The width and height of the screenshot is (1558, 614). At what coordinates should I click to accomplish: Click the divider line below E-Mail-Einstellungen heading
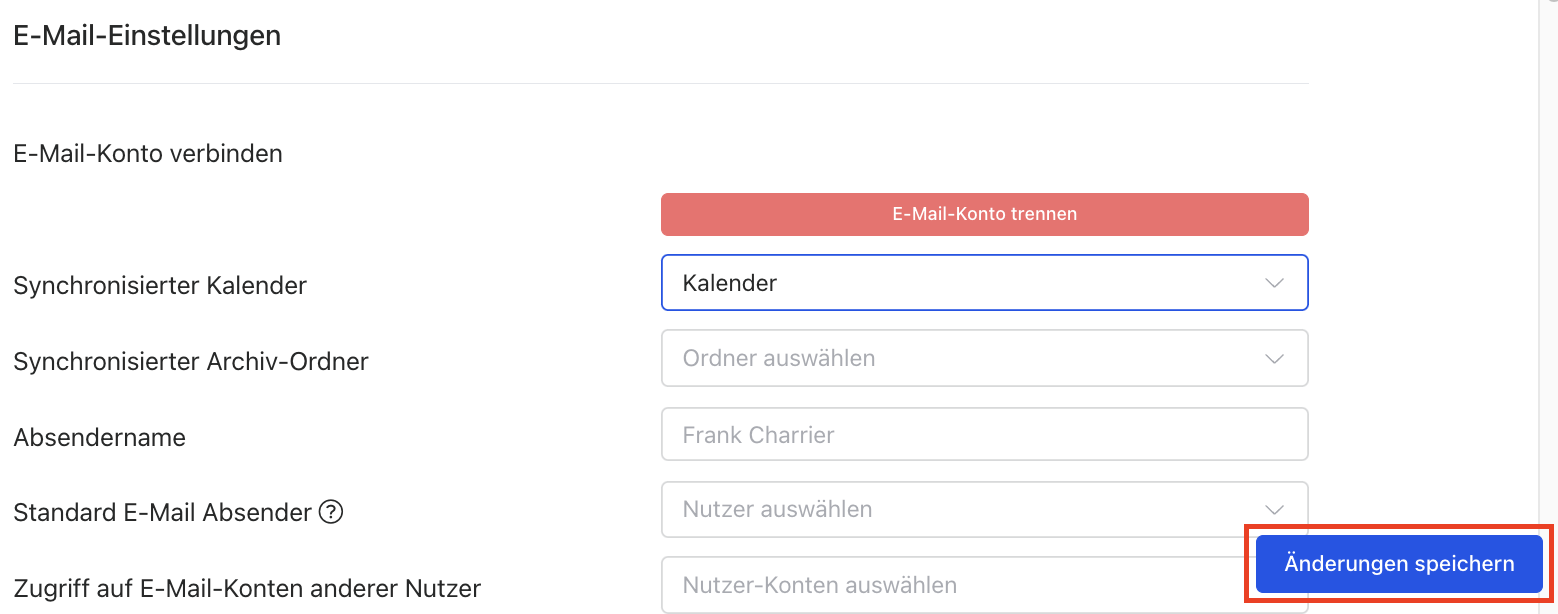pyautogui.click(x=660, y=83)
